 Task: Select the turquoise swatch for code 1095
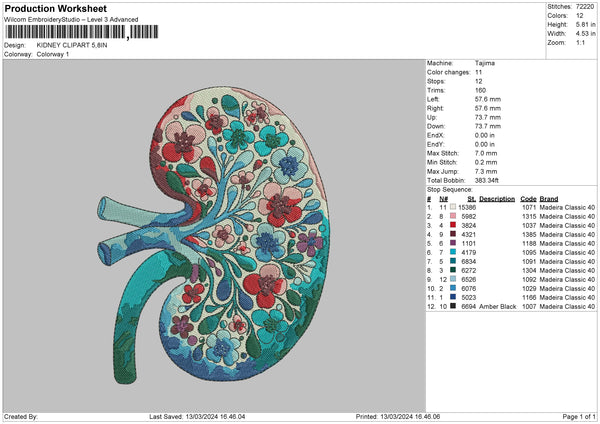coord(453,252)
